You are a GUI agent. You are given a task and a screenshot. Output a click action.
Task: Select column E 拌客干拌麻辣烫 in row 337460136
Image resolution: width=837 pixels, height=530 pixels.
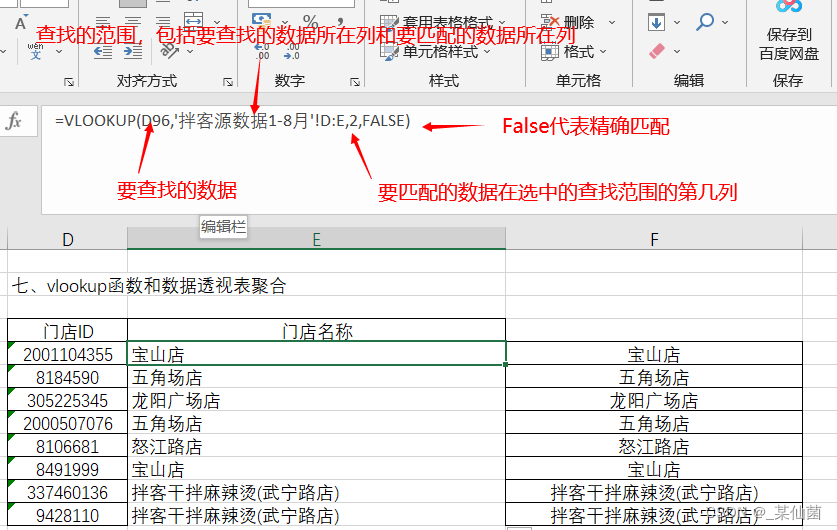point(316,492)
